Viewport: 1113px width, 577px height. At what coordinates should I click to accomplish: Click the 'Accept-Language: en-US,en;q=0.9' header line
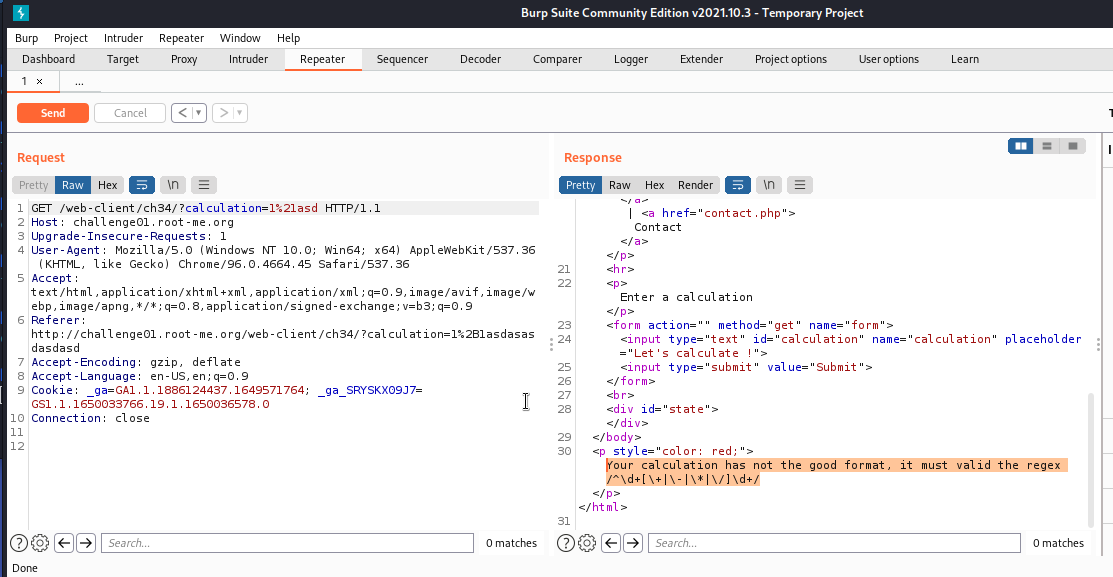[x=139, y=376]
